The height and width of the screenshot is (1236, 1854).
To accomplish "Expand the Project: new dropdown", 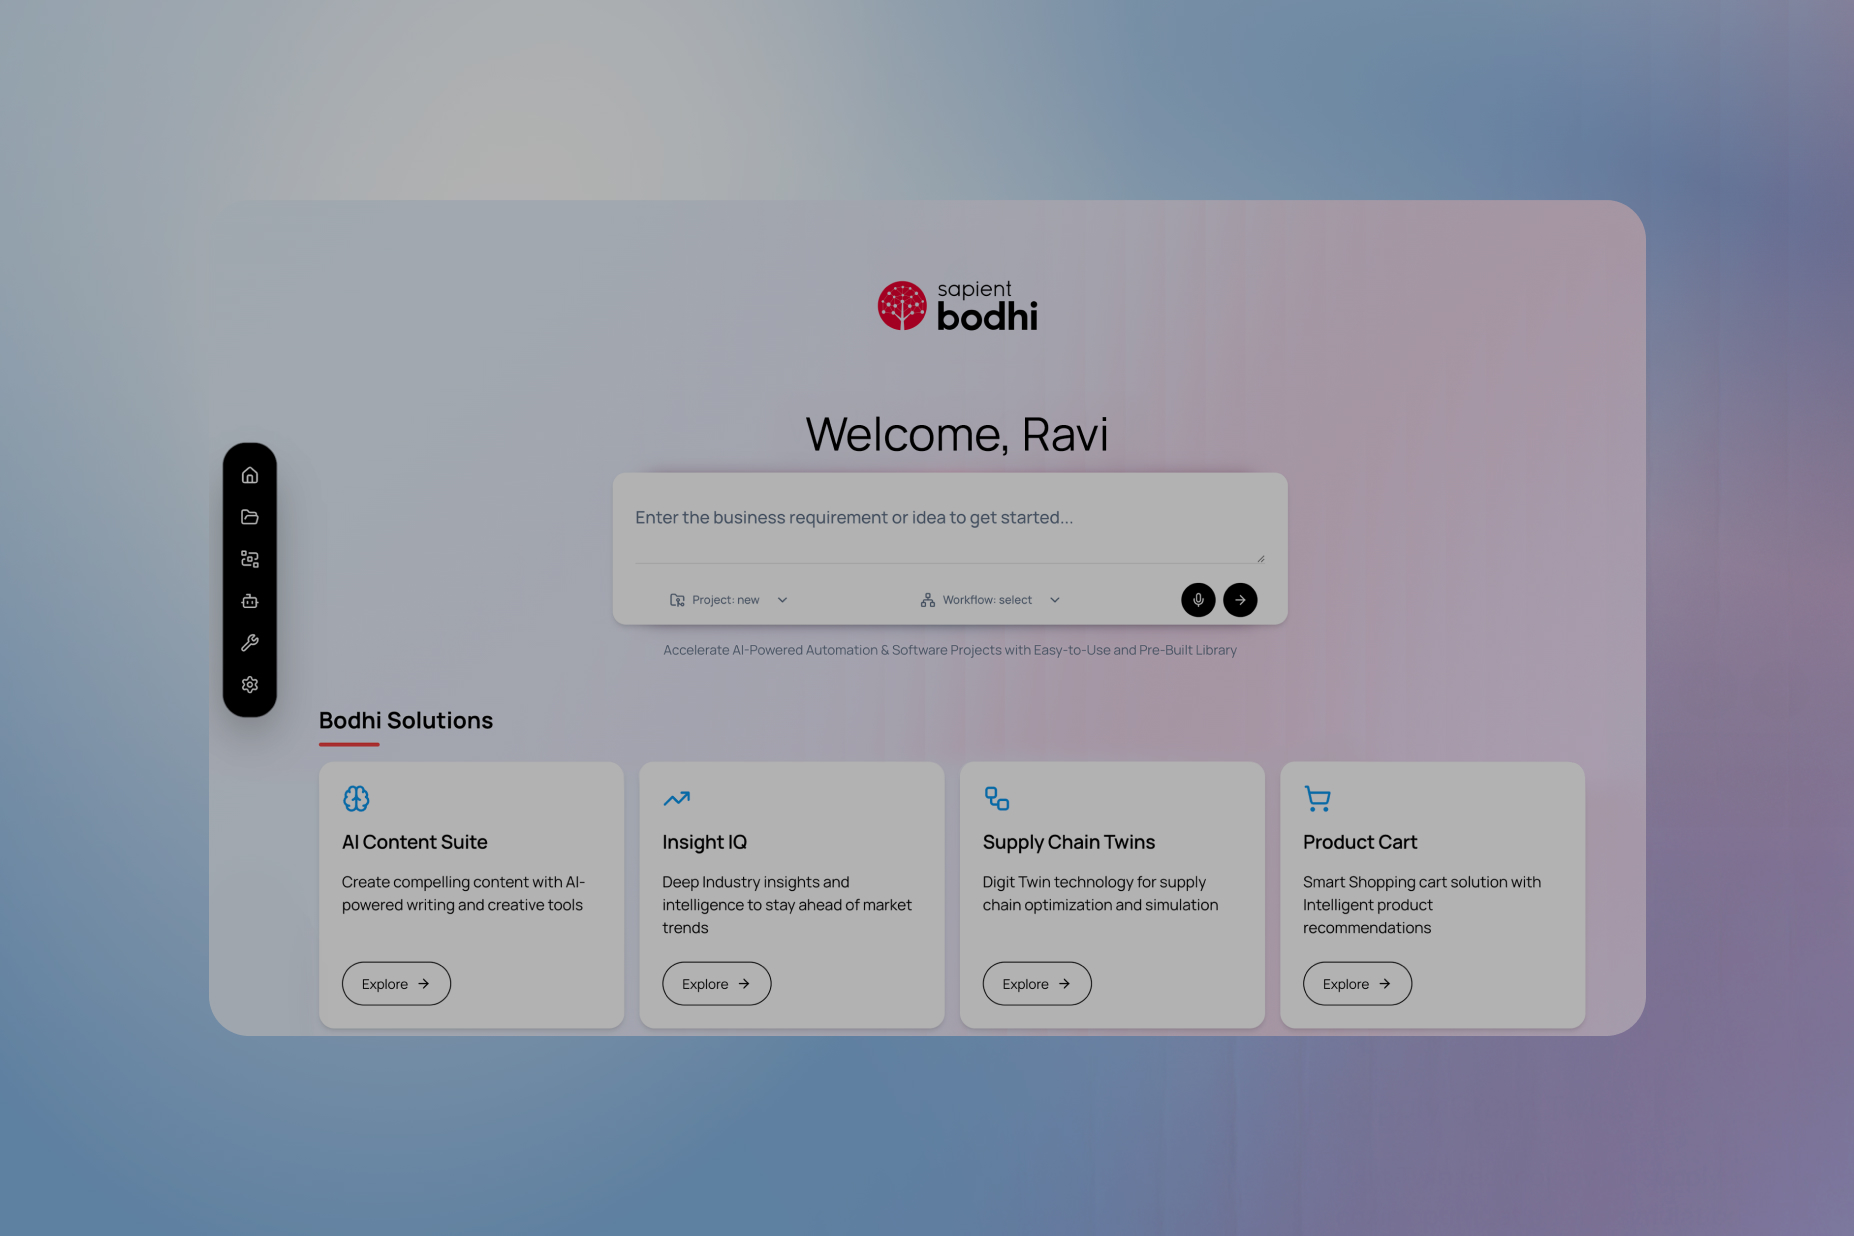I will click(728, 600).
